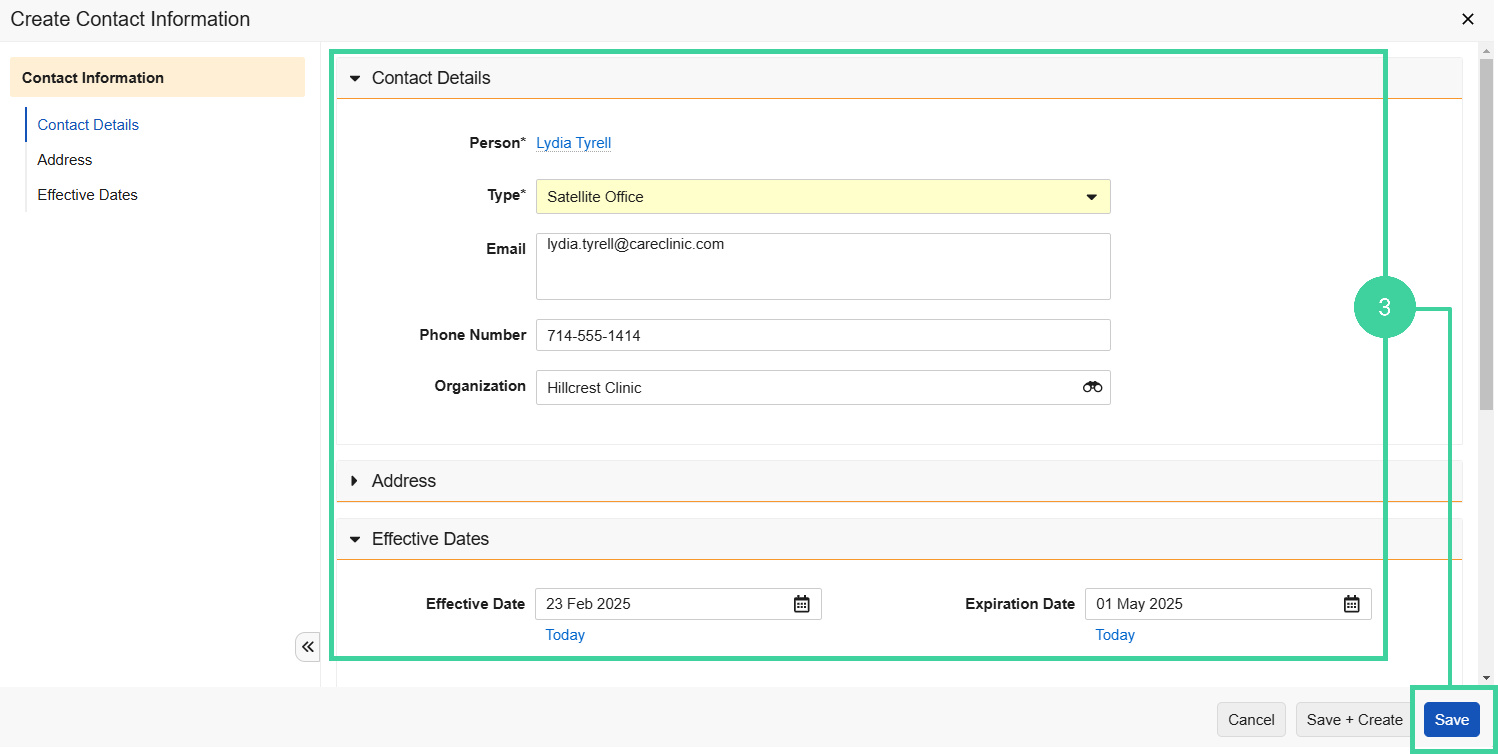This screenshot has width=1498, height=754.
Task: Open the Lydia Tyrell person link
Action: (x=574, y=143)
